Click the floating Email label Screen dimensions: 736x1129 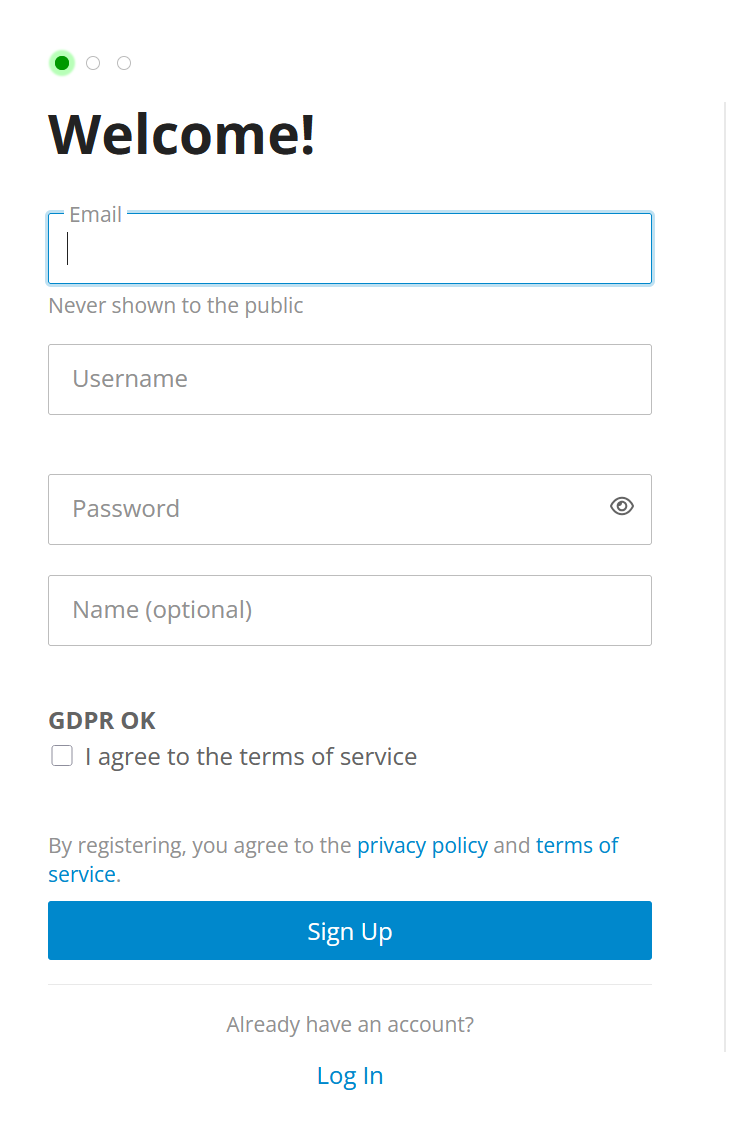(x=95, y=215)
